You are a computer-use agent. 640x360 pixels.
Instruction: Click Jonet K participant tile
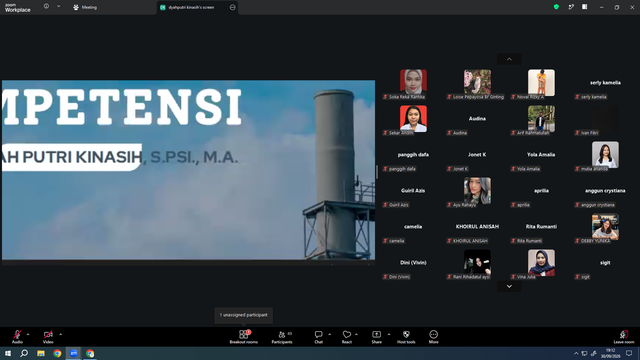point(477,156)
